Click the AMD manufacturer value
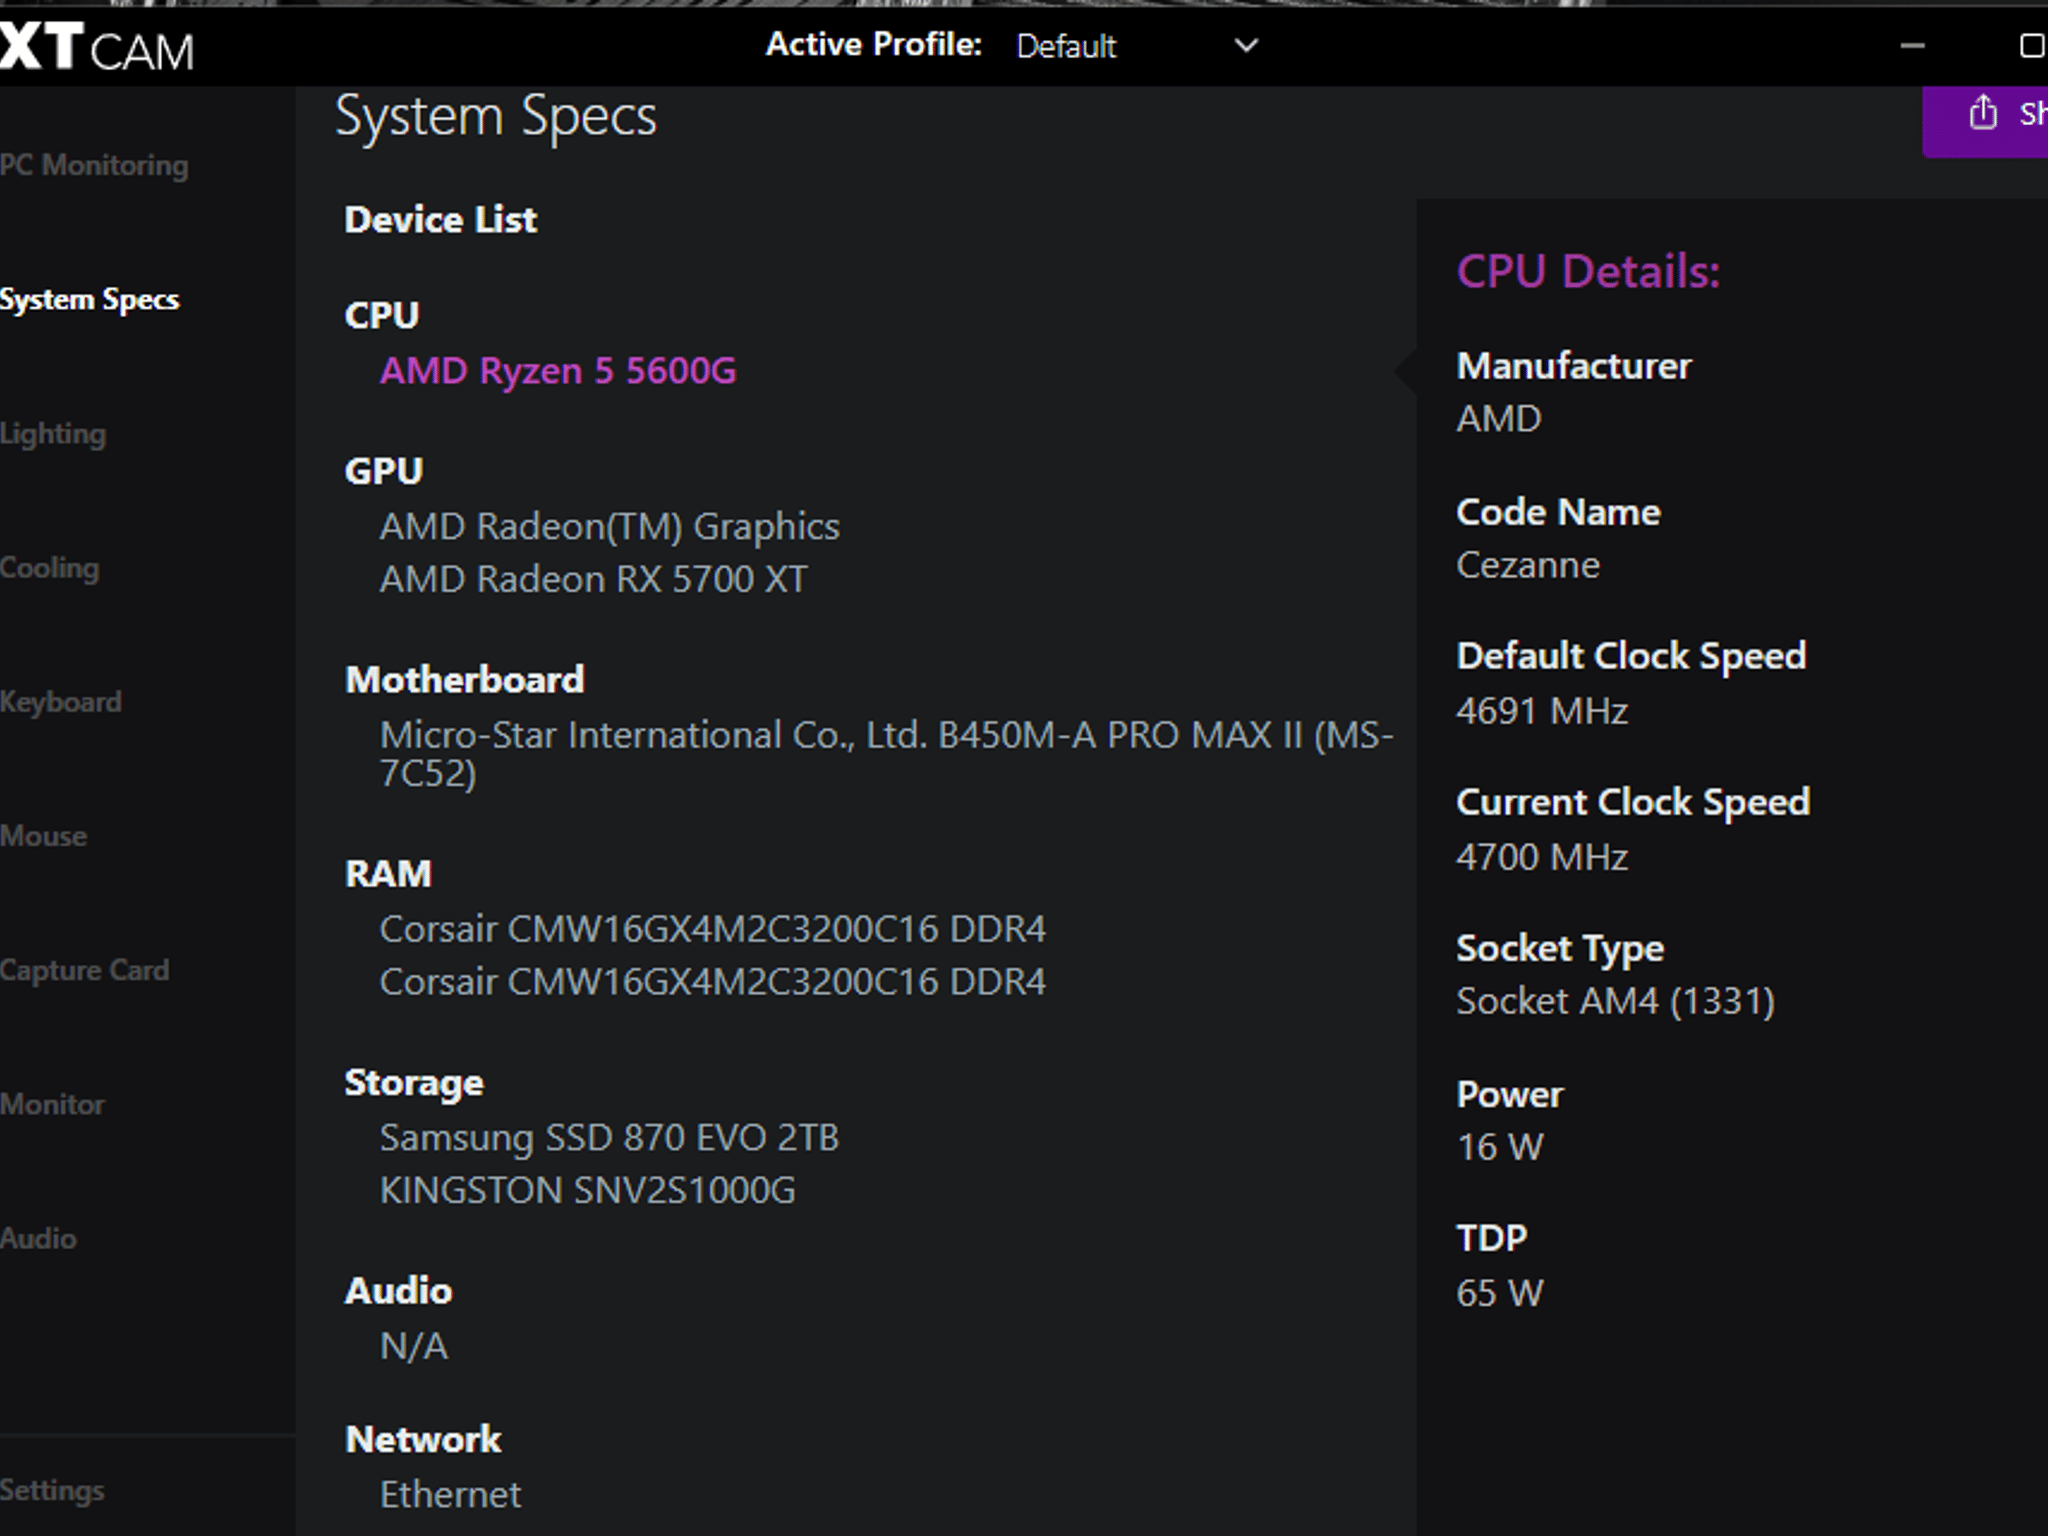 pyautogui.click(x=1499, y=419)
